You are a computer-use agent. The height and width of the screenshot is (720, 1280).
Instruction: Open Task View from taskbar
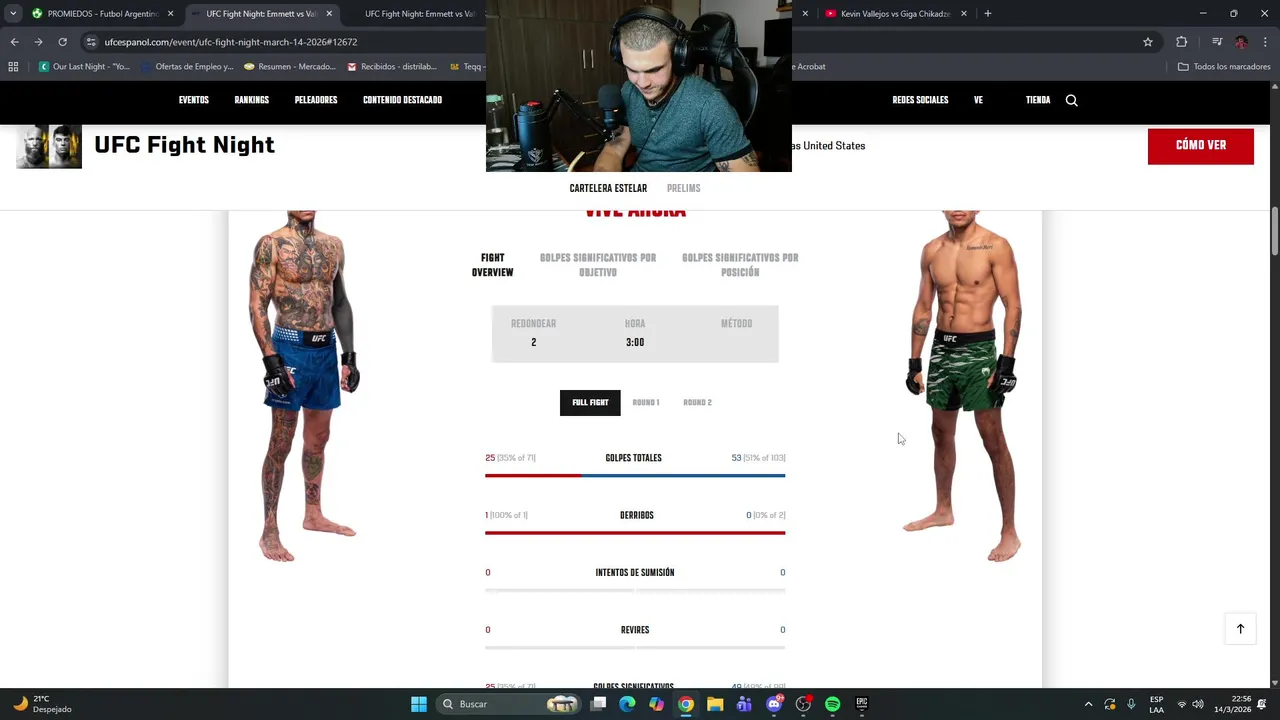[598, 704]
